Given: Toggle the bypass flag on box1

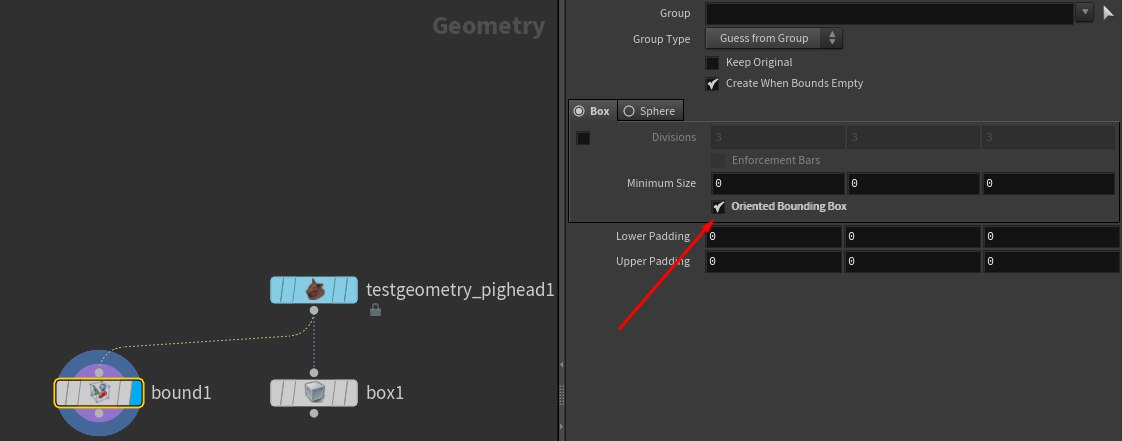Looking at the screenshot, I should (277, 393).
